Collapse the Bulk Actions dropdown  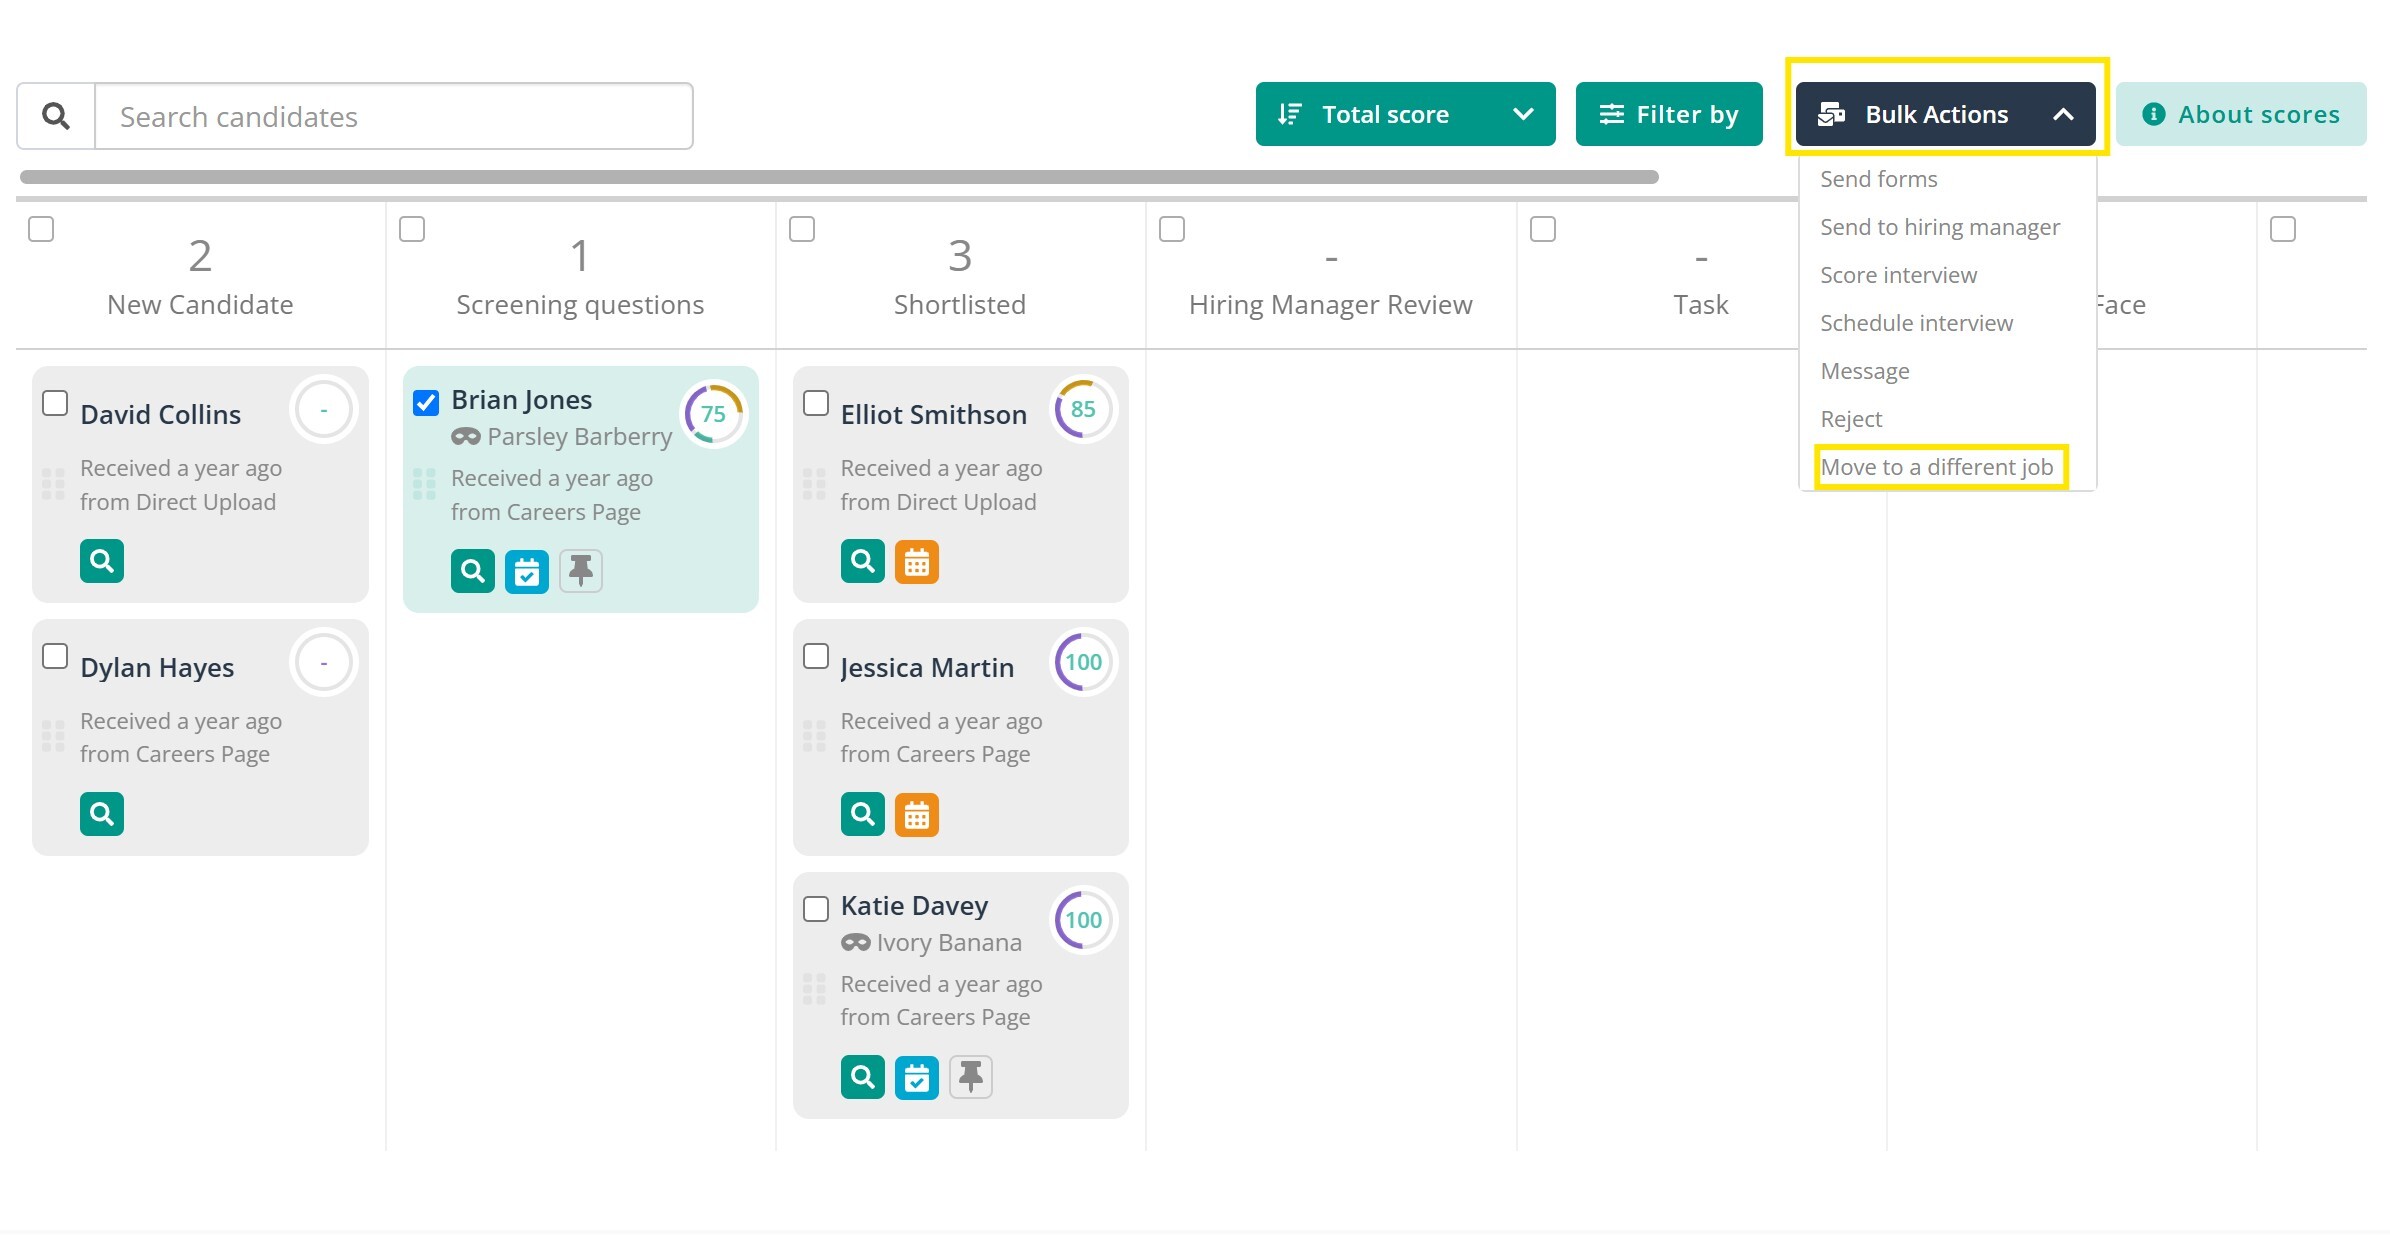pyautogui.click(x=1945, y=114)
